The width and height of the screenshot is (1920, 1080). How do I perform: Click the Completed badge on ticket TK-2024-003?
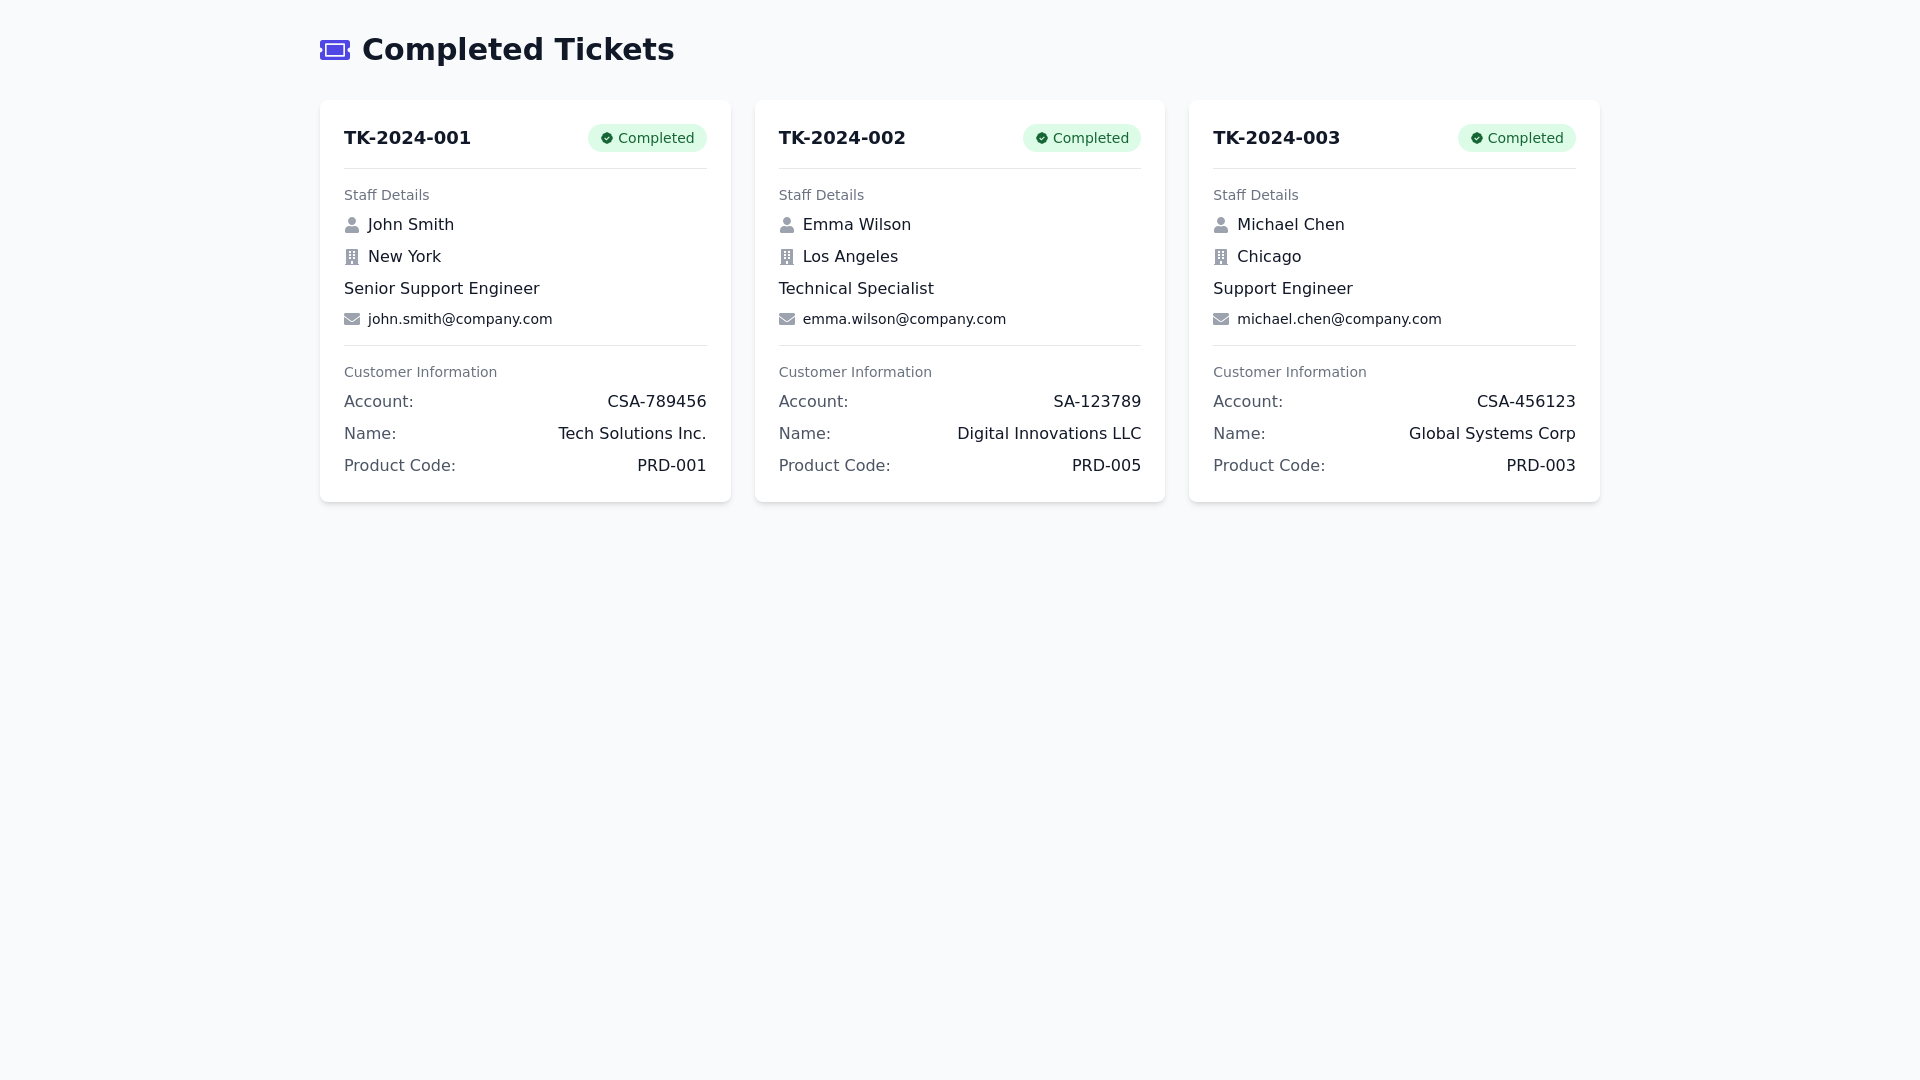[1516, 138]
